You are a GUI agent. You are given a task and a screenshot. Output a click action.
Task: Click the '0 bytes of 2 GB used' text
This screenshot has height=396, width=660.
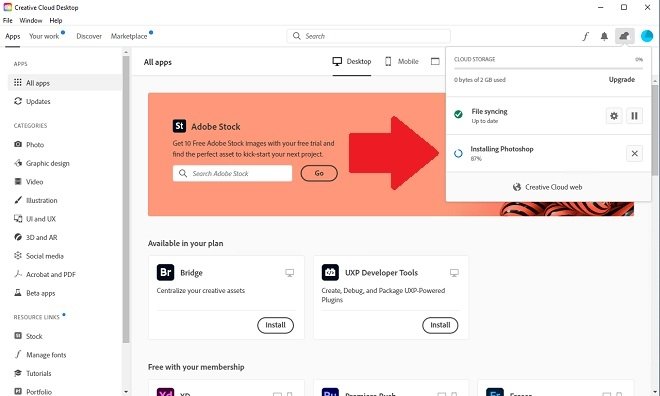(479, 80)
